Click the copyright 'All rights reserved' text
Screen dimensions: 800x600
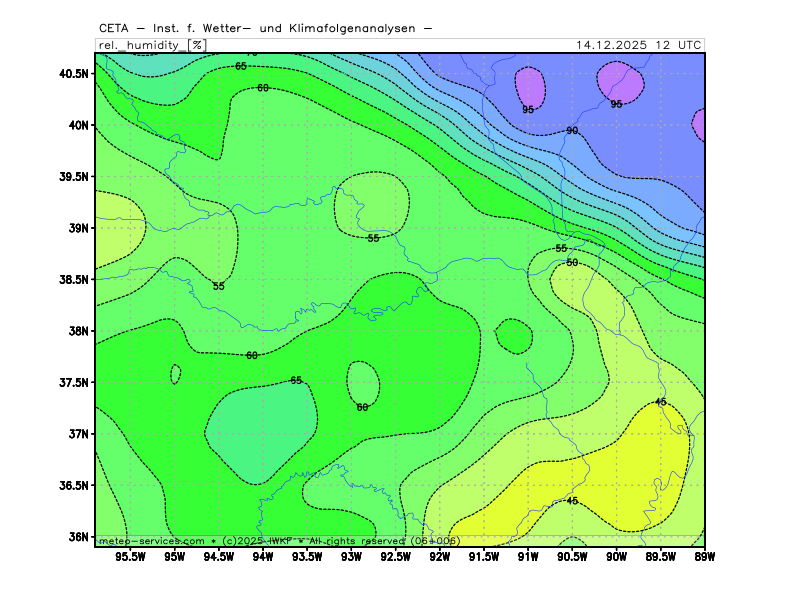click(352, 540)
